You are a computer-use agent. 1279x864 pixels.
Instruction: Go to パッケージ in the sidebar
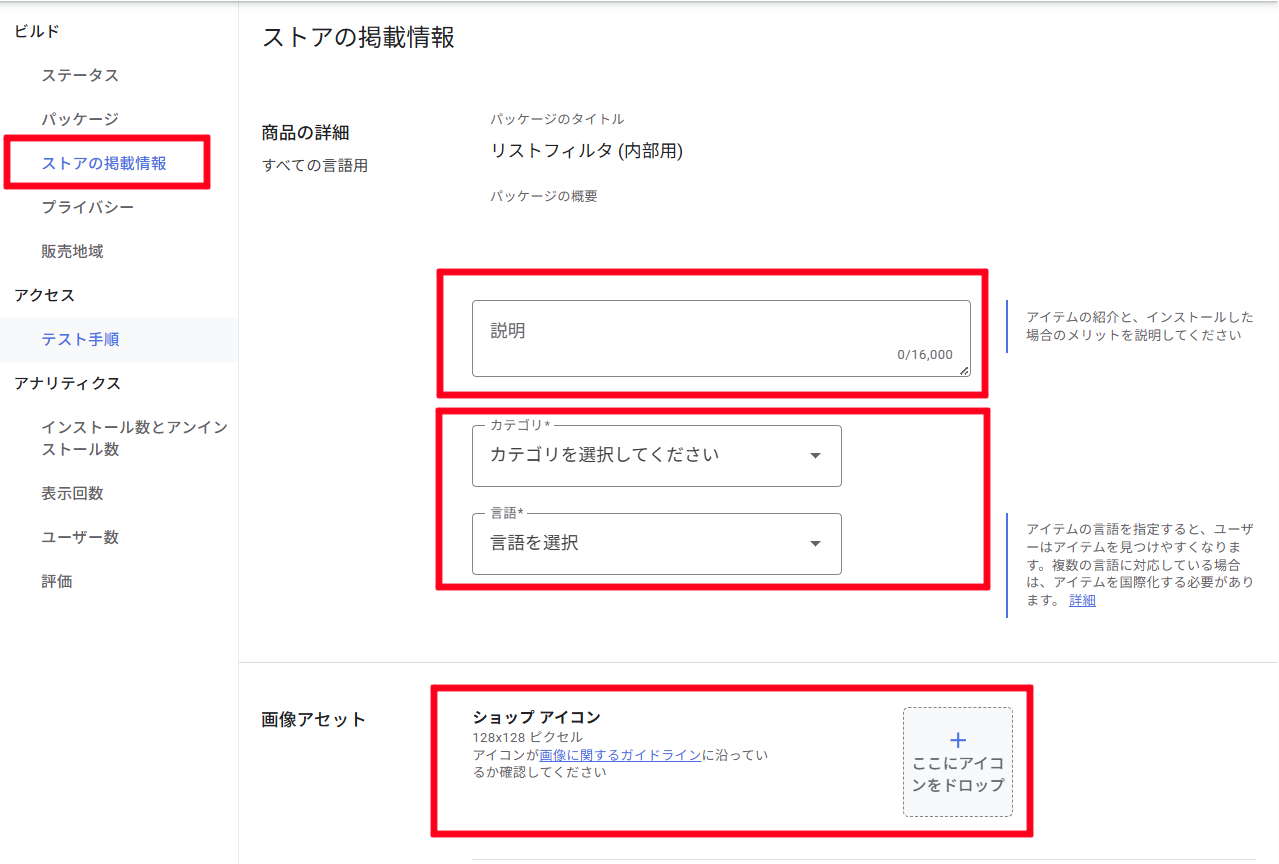[80, 119]
